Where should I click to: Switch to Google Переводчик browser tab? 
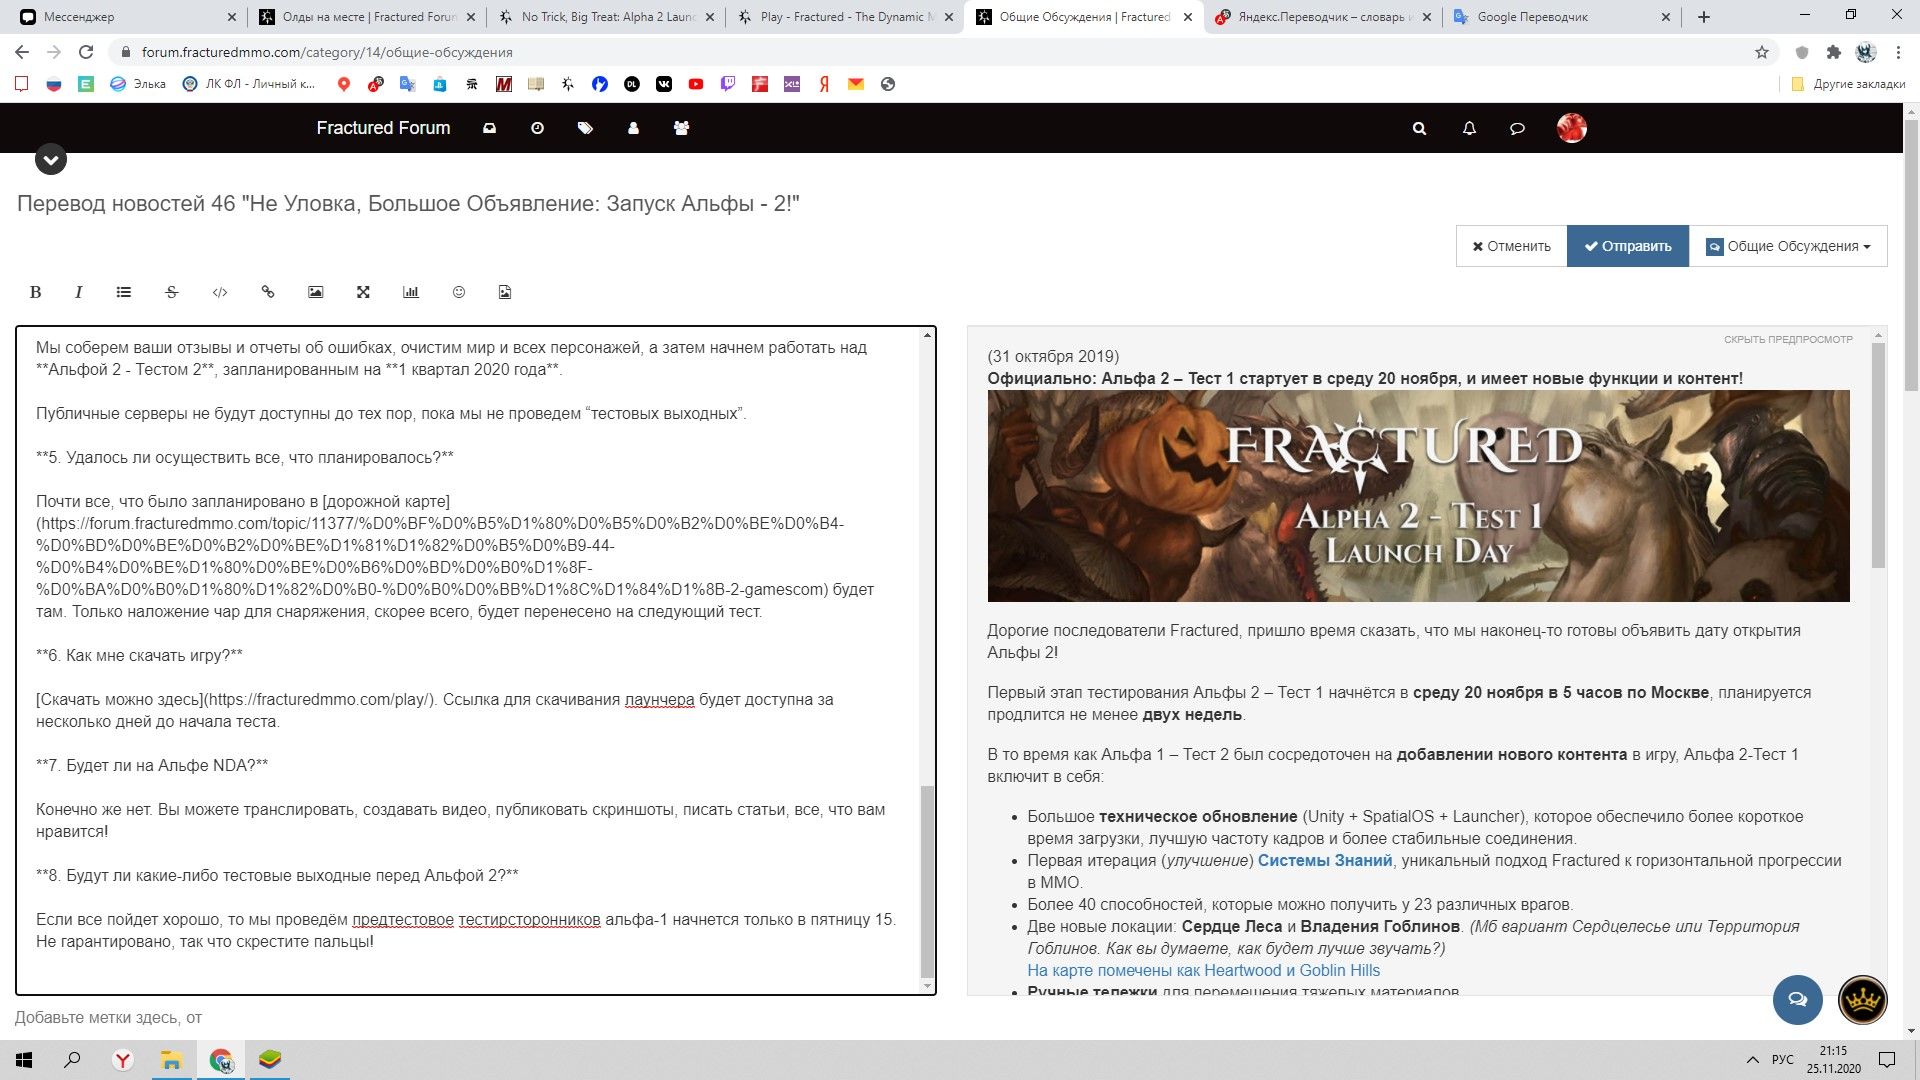coord(1532,17)
